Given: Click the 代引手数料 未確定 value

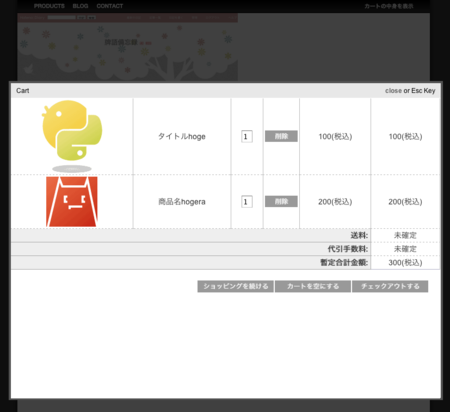Looking at the screenshot, I should pyautogui.click(x=405, y=249).
